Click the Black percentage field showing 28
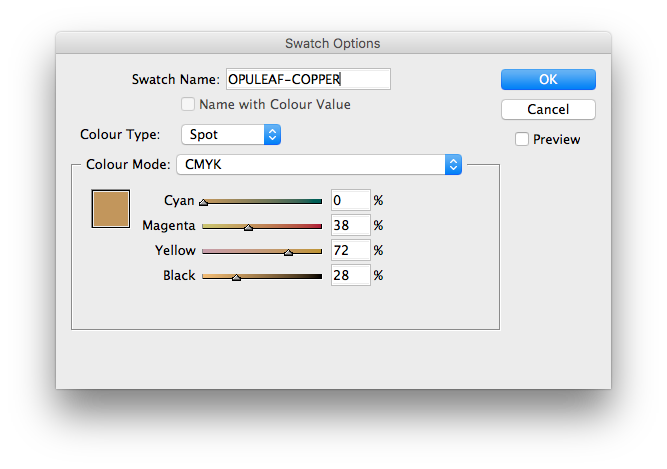 (x=350, y=275)
